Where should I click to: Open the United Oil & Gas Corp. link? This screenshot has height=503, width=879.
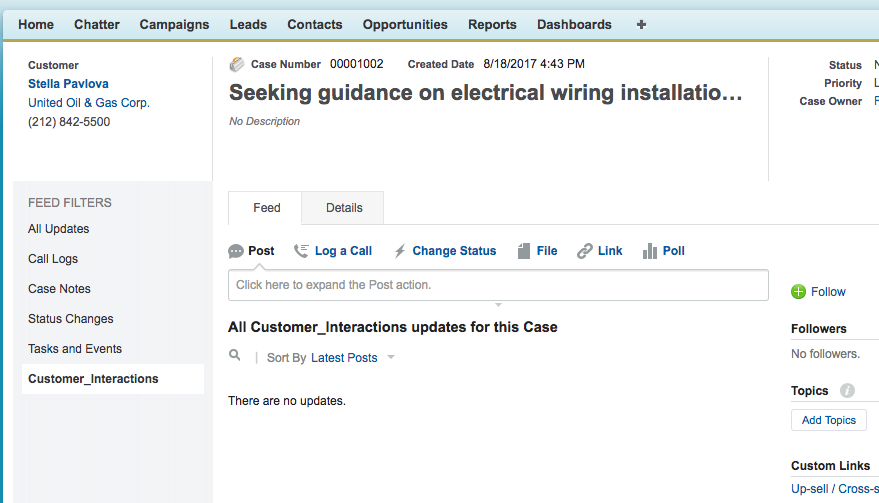point(89,103)
